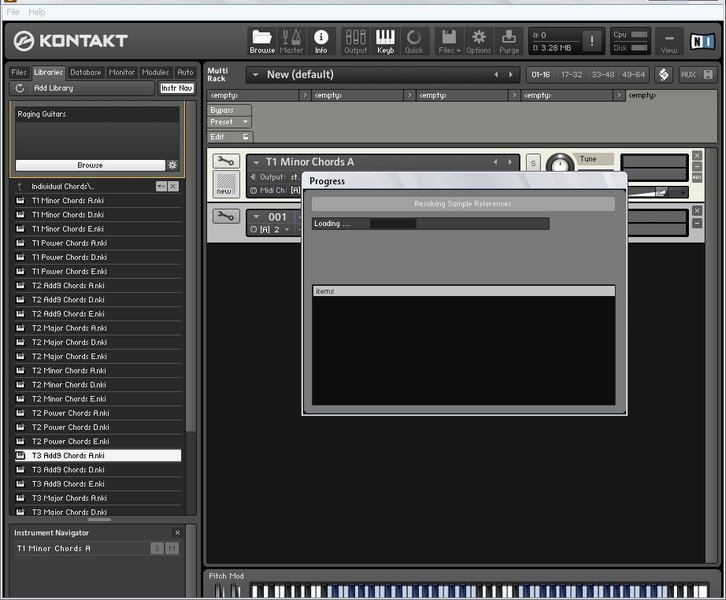This screenshot has width=726, height=600.
Task: Toggle the AUX sends view
Action: point(688,74)
